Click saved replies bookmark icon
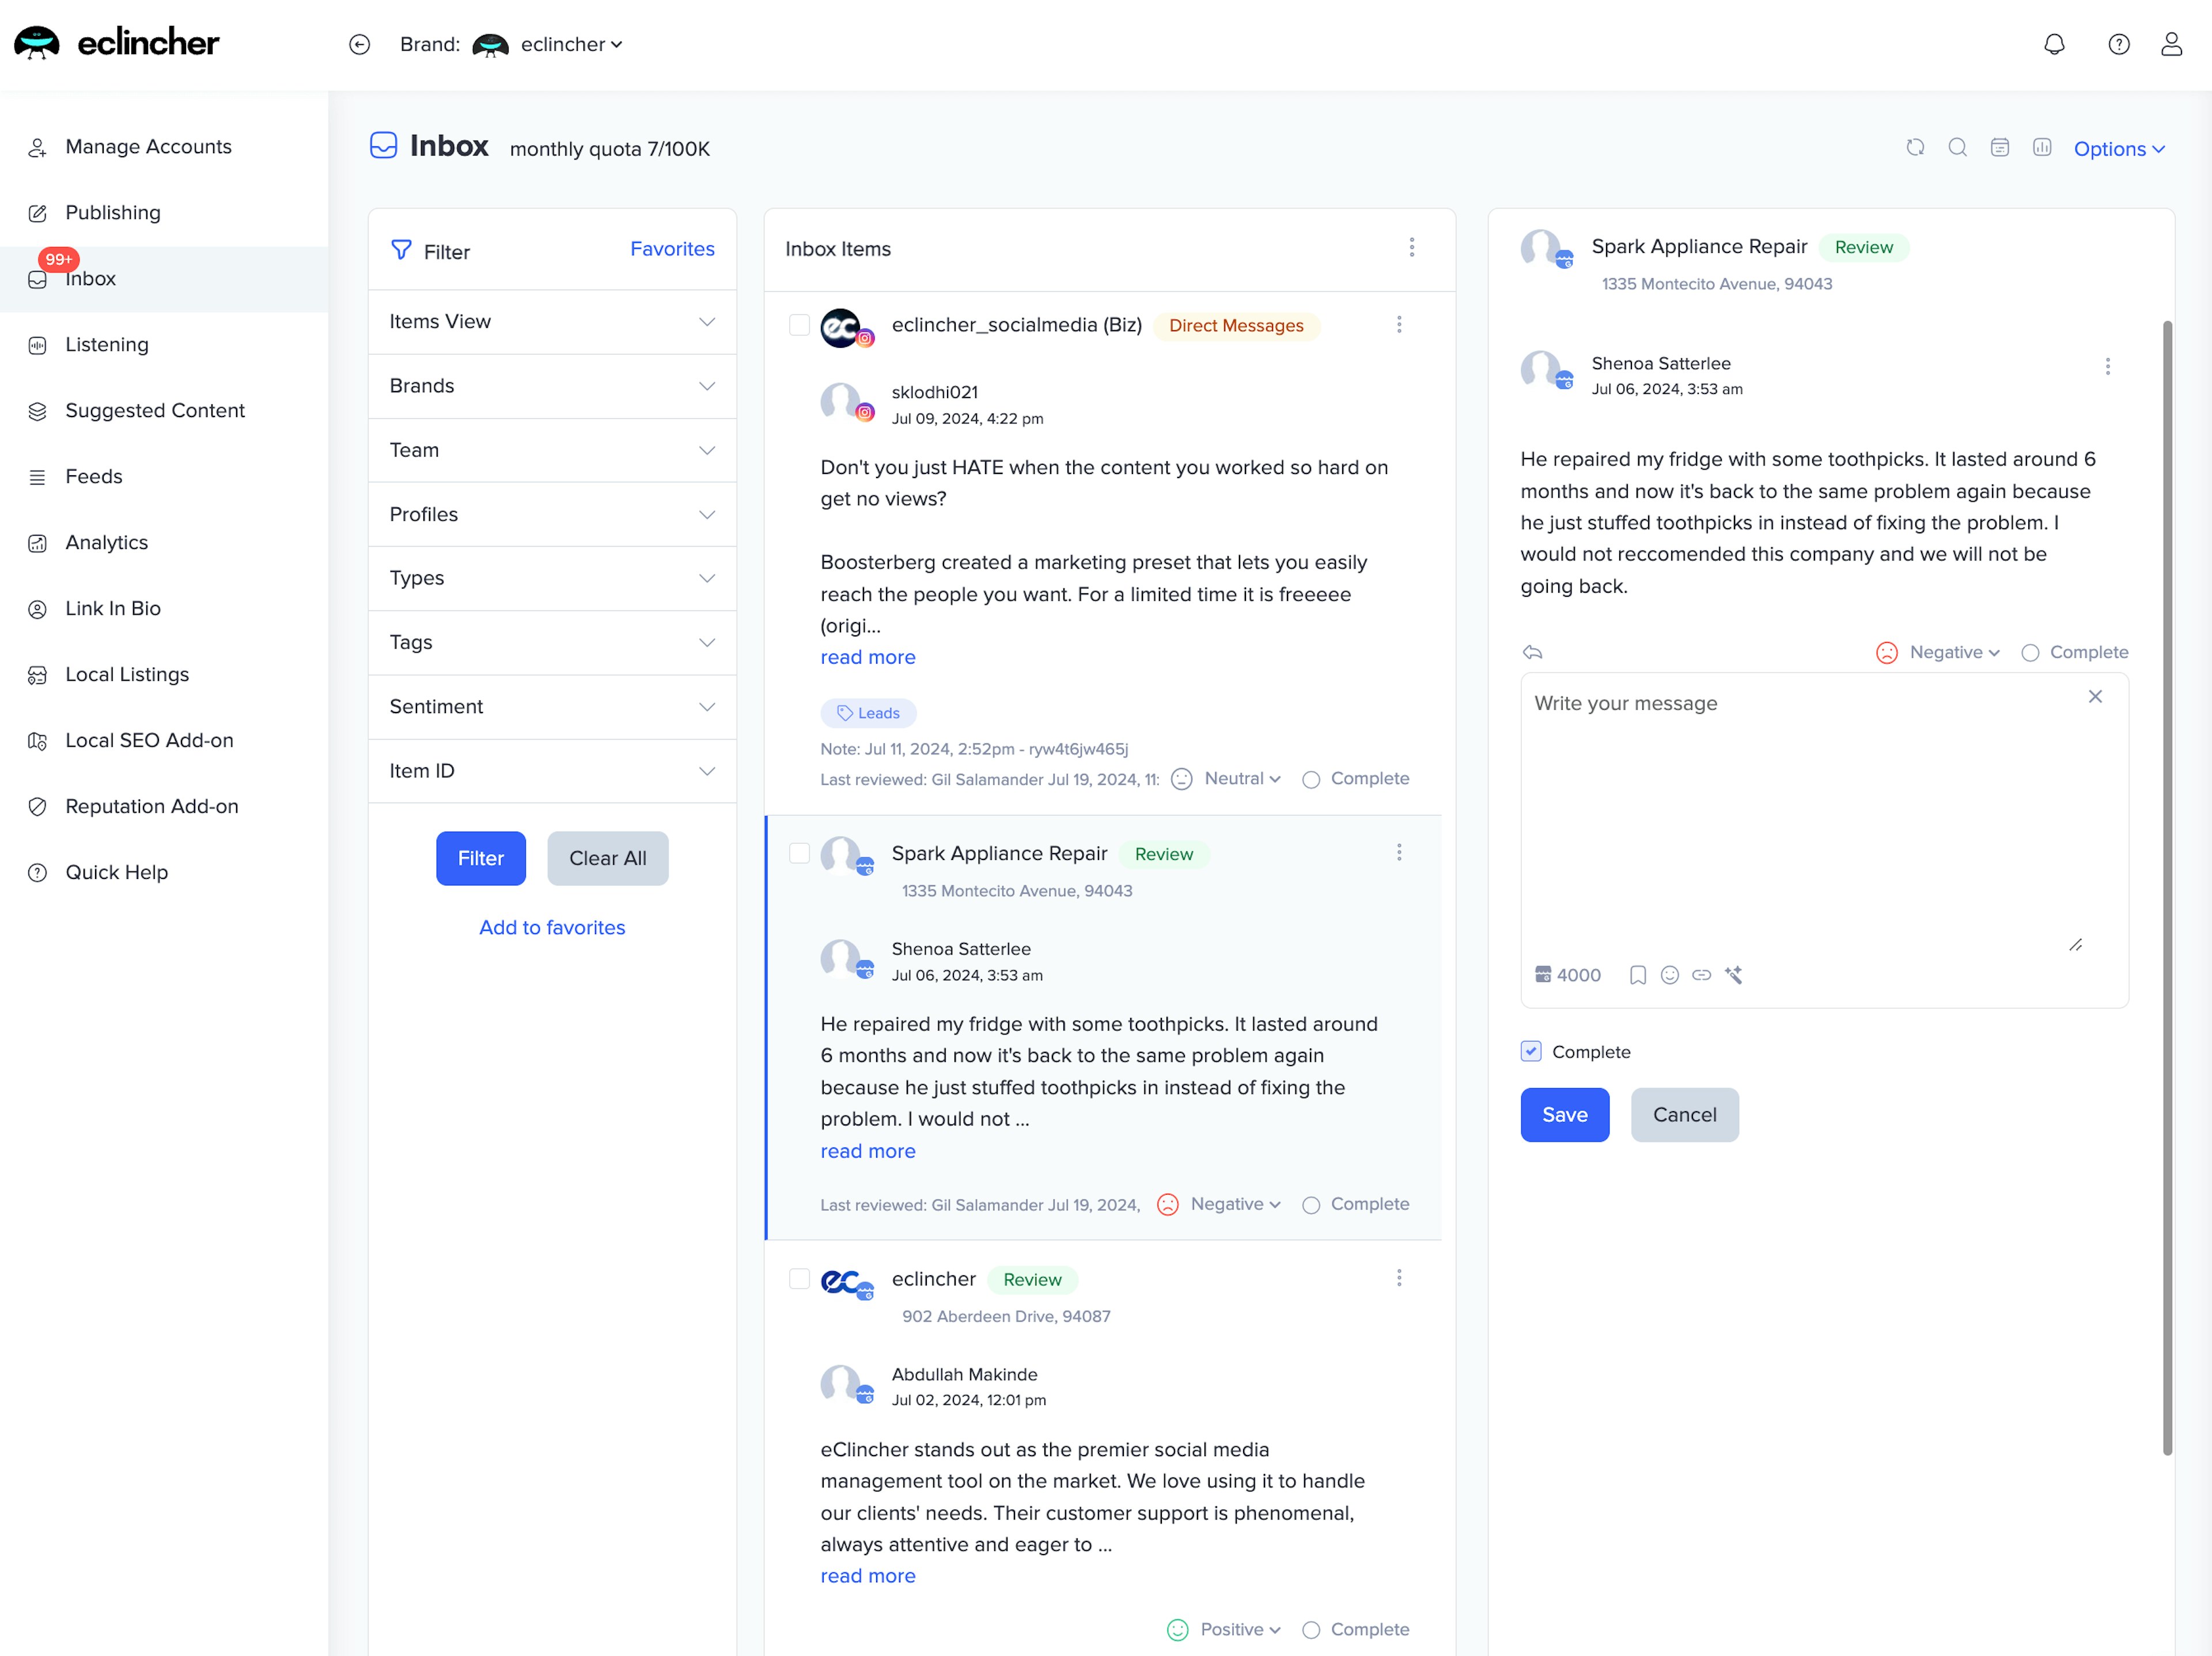This screenshot has width=2212, height=1656. click(1637, 975)
